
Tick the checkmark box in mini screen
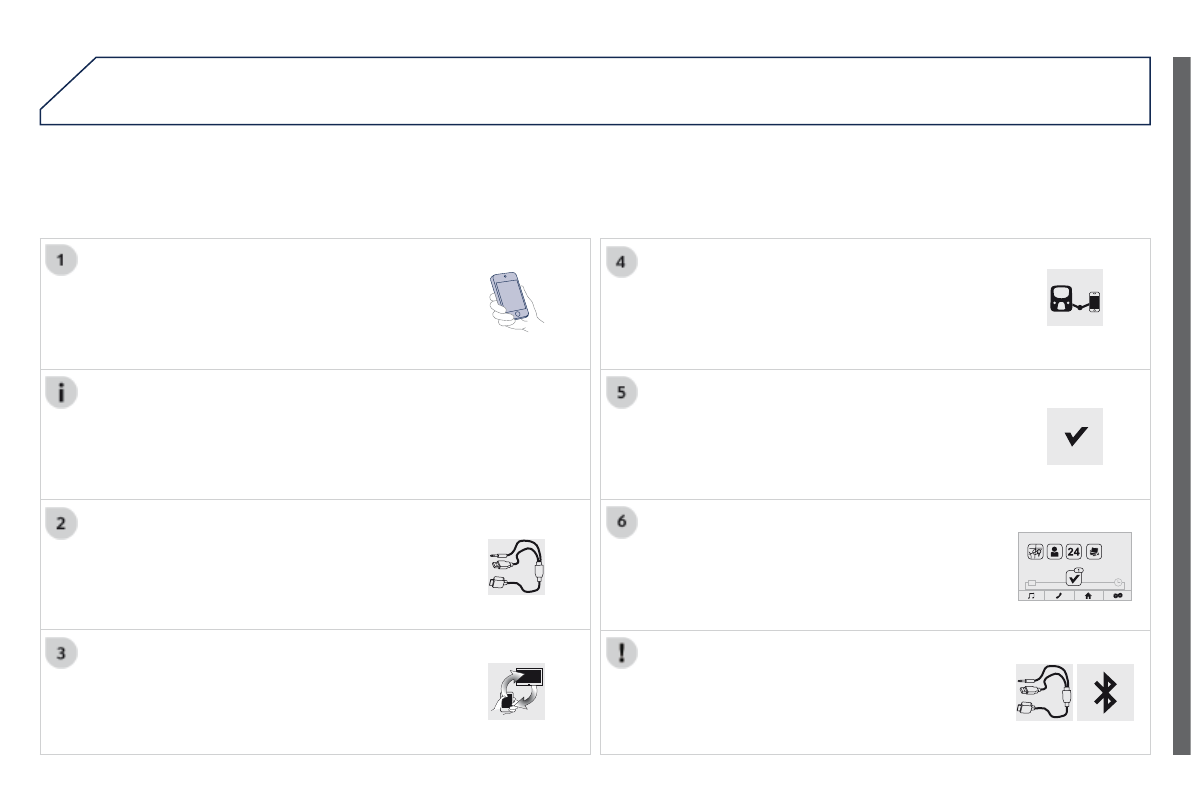click(x=1075, y=577)
